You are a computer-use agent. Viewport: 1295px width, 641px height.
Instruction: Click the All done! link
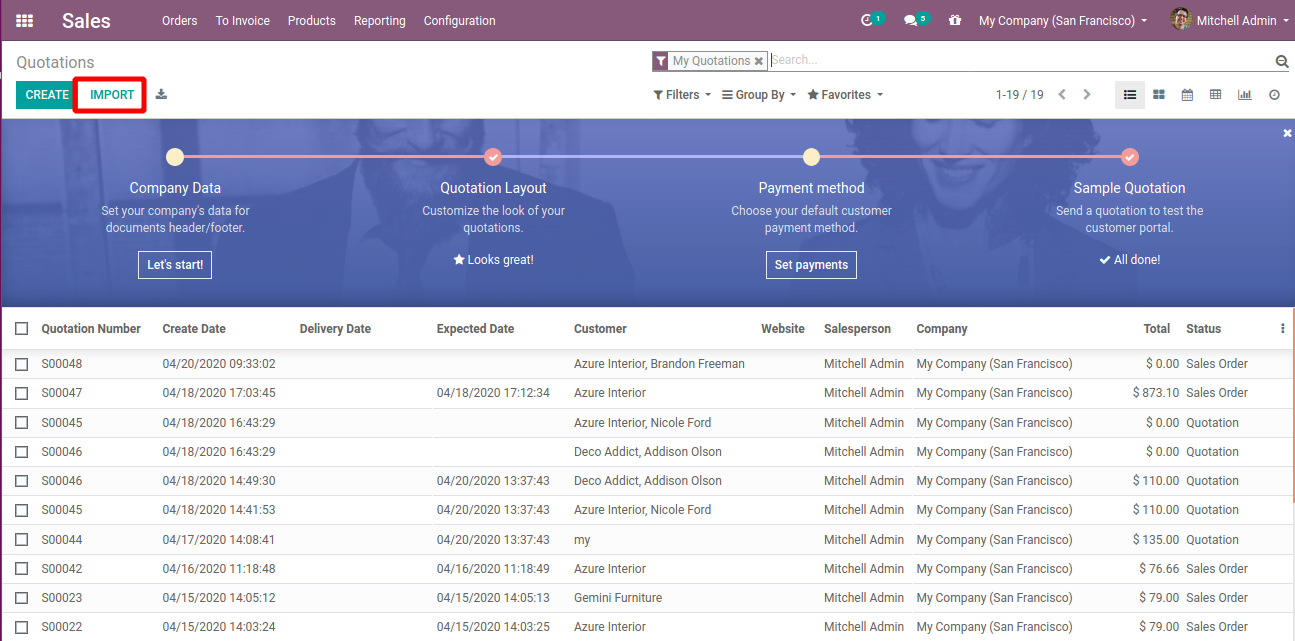[1129, 260]
